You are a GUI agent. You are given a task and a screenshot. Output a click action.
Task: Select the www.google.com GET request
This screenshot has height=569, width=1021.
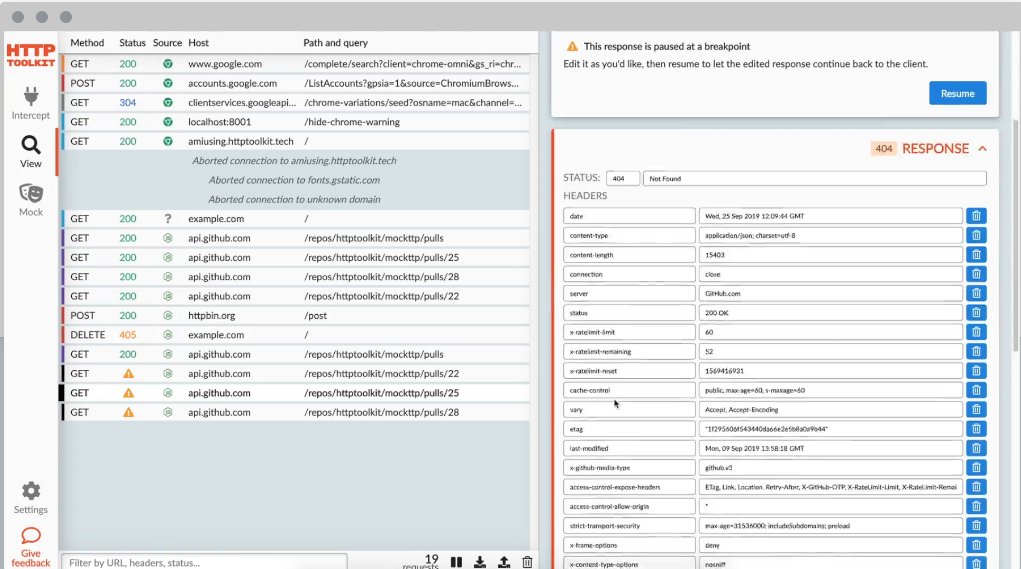tap(296, 64)
